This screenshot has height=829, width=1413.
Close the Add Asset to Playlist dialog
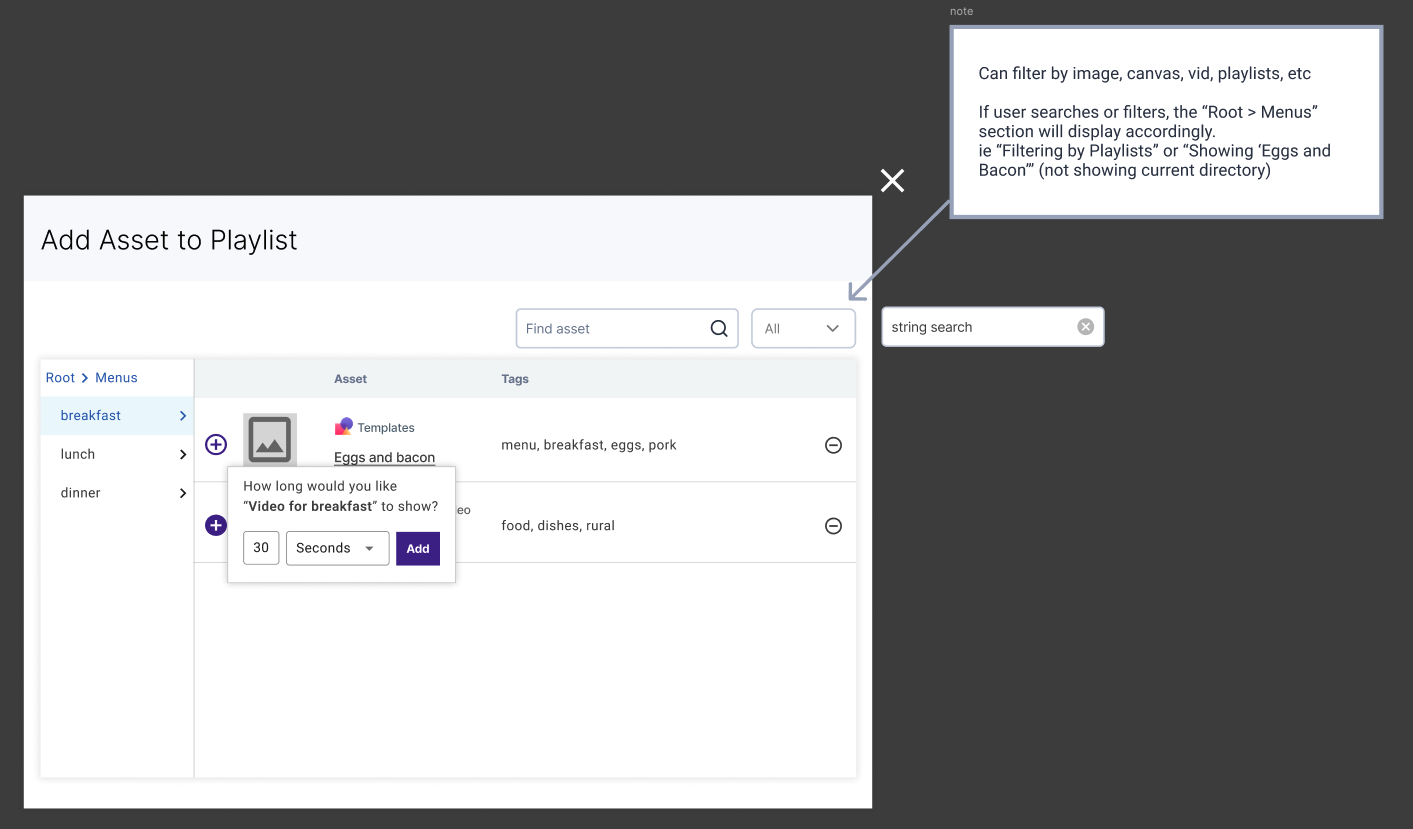pos(892,180)
